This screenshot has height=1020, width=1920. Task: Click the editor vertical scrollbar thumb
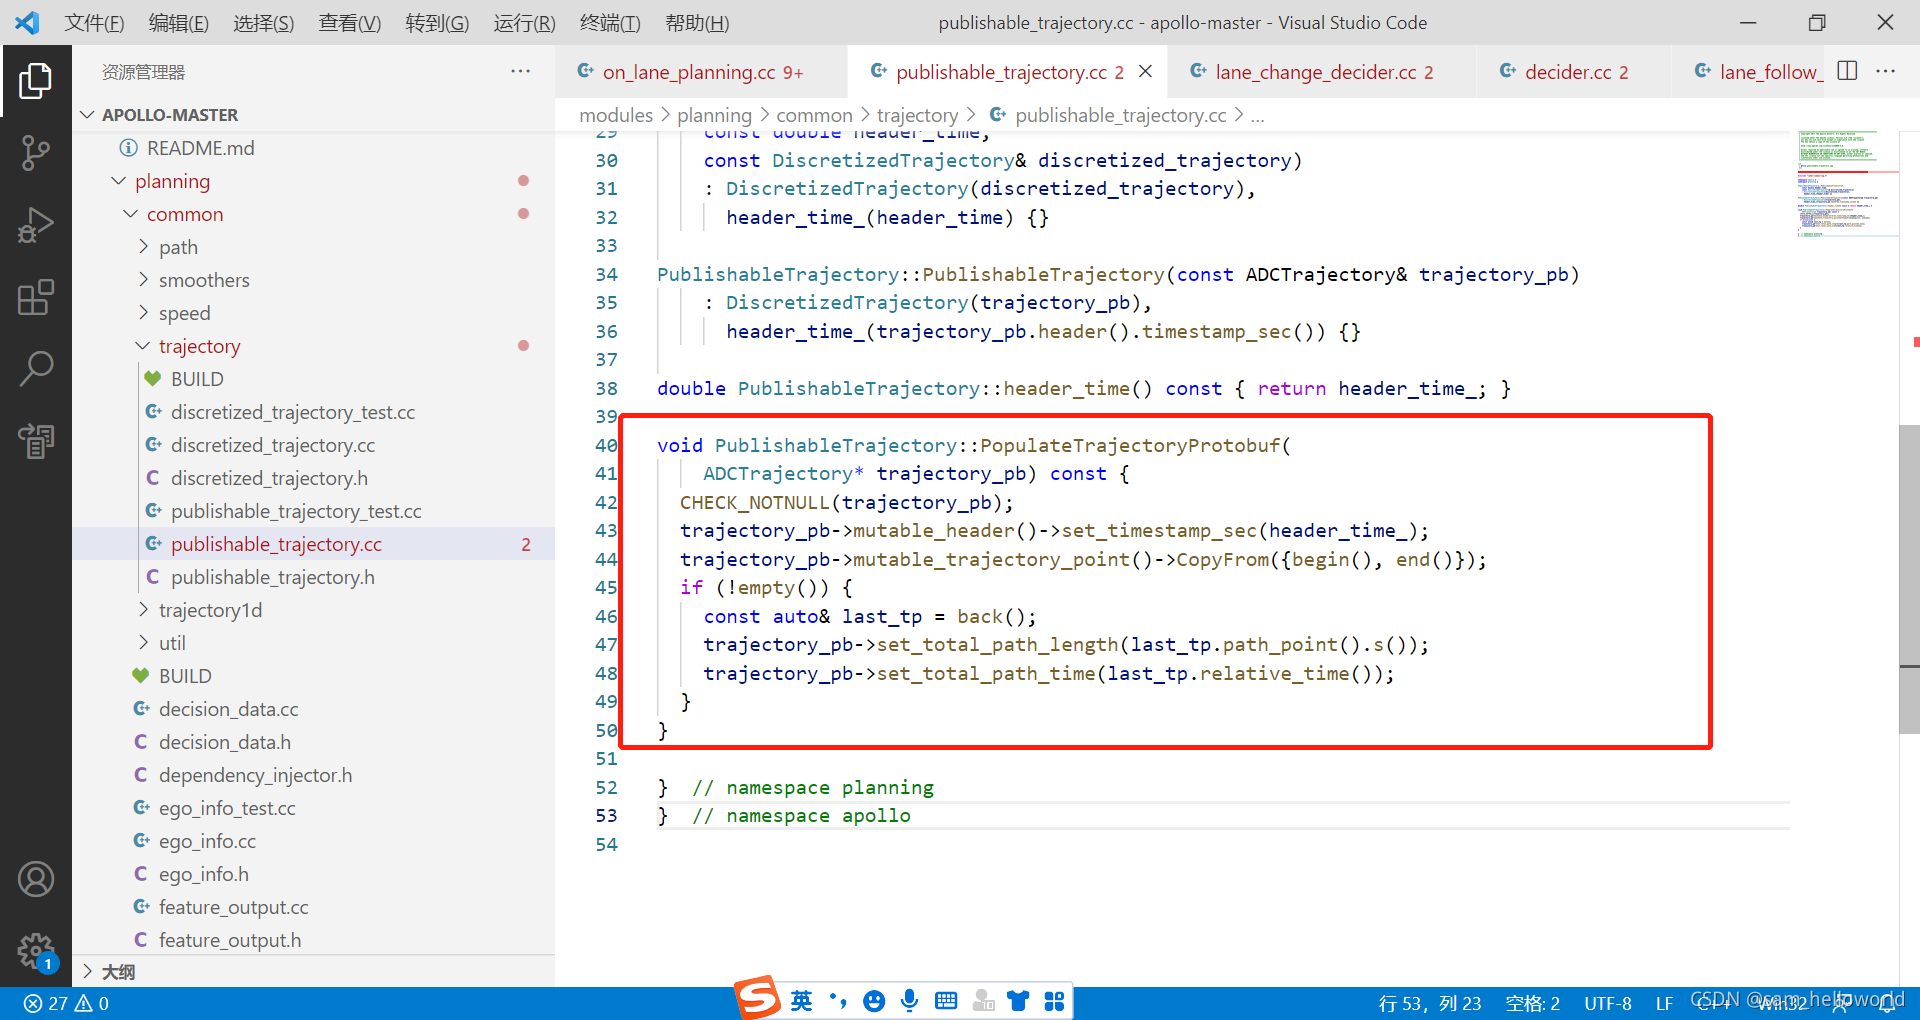(x=1909, y=580)
